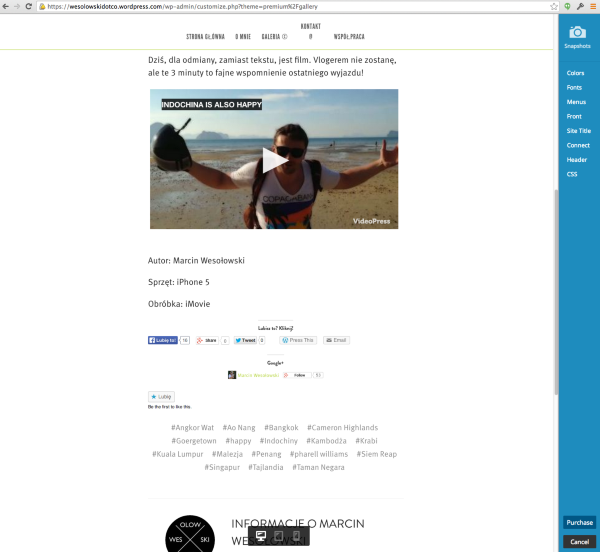Open the #Angkor Wat tag
This screenshot has width=600, height=552.
(x=192, y=428)
